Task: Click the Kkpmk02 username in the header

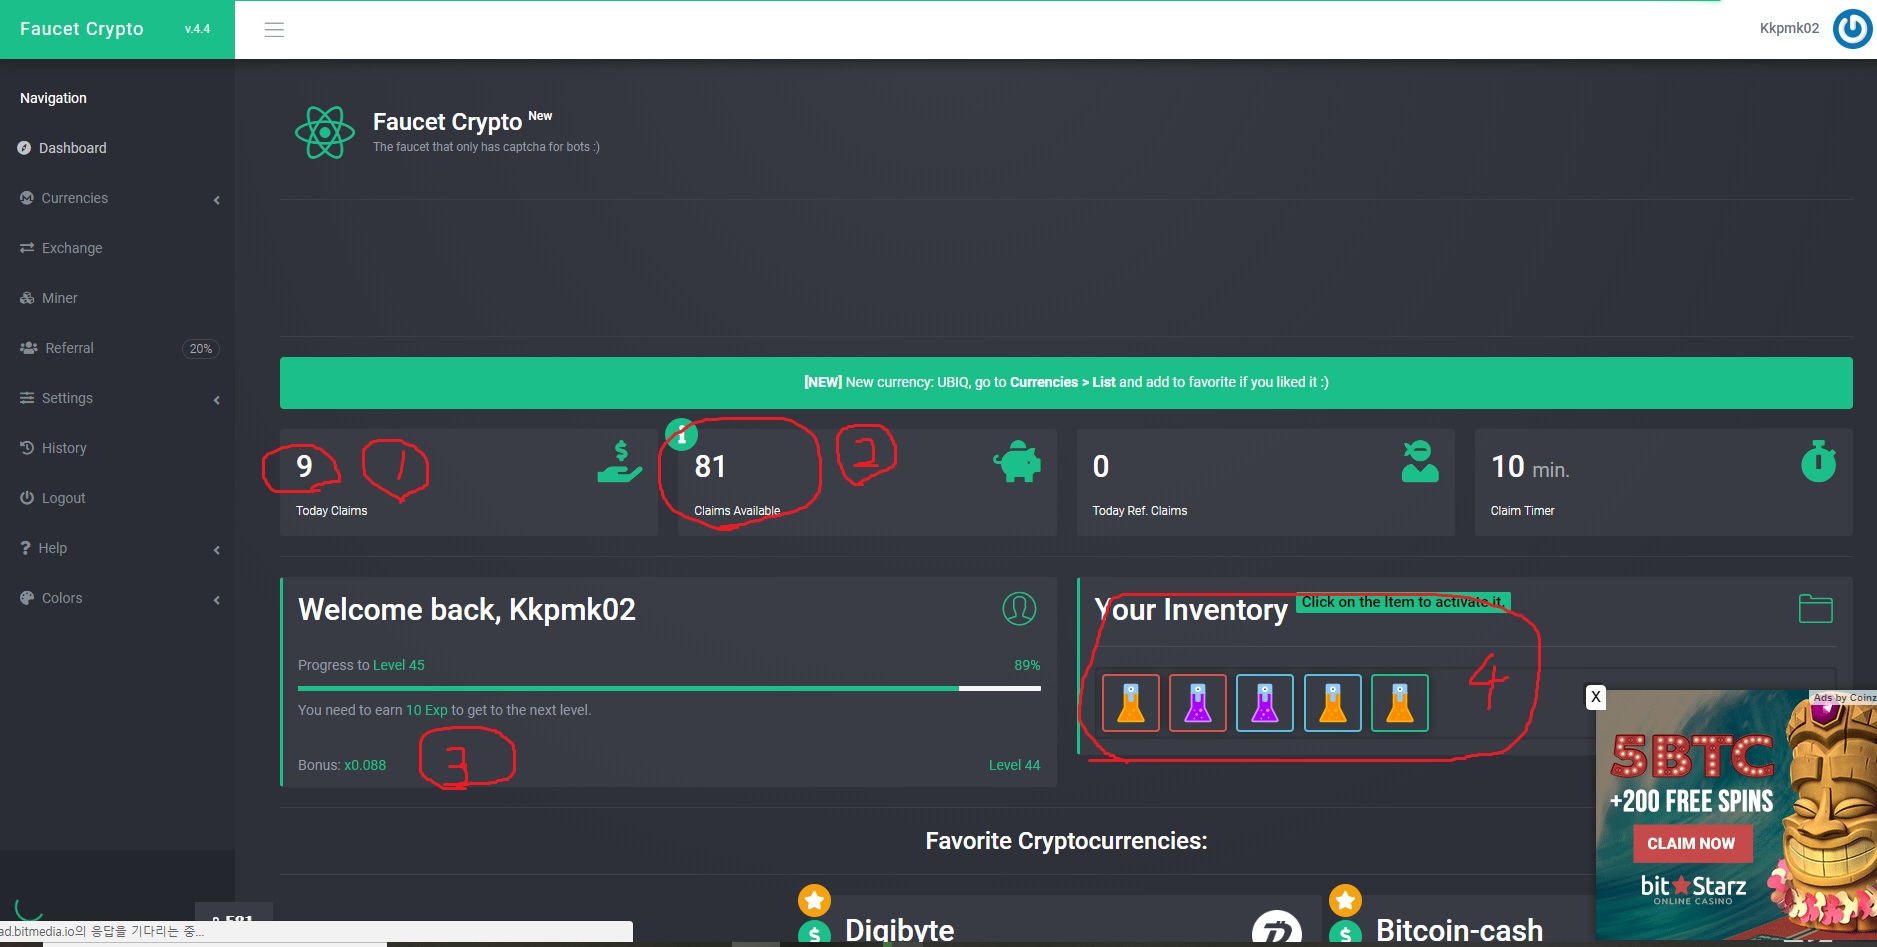Action: coord(1789,28)
